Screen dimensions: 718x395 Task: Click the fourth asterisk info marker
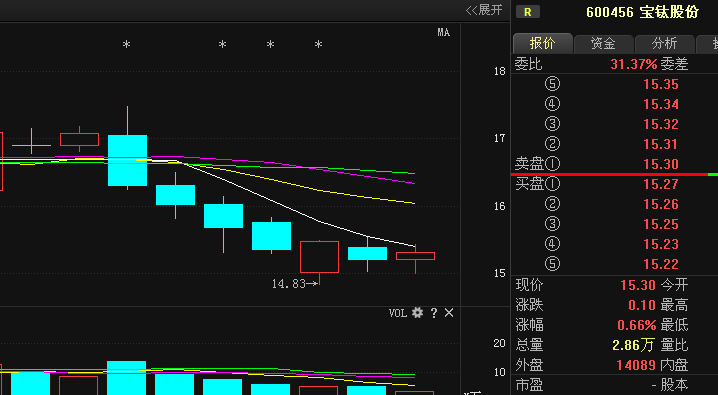tap(319, 45)
